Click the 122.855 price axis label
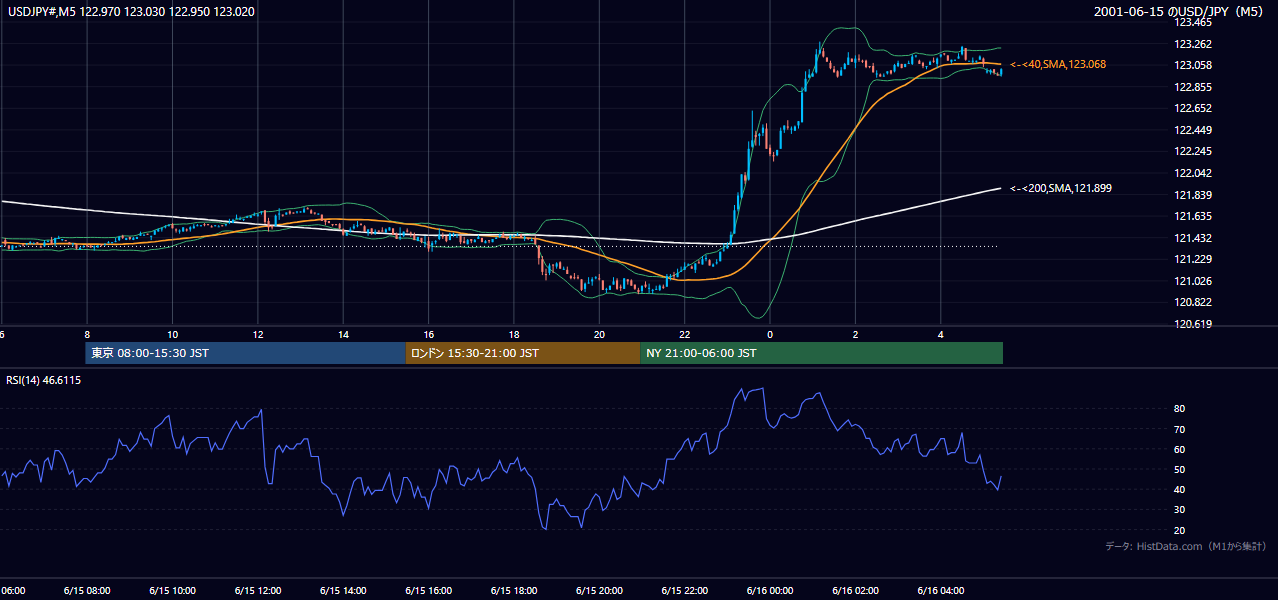The width and height of the screenshot is (1278, 600). click(1192, 87)
